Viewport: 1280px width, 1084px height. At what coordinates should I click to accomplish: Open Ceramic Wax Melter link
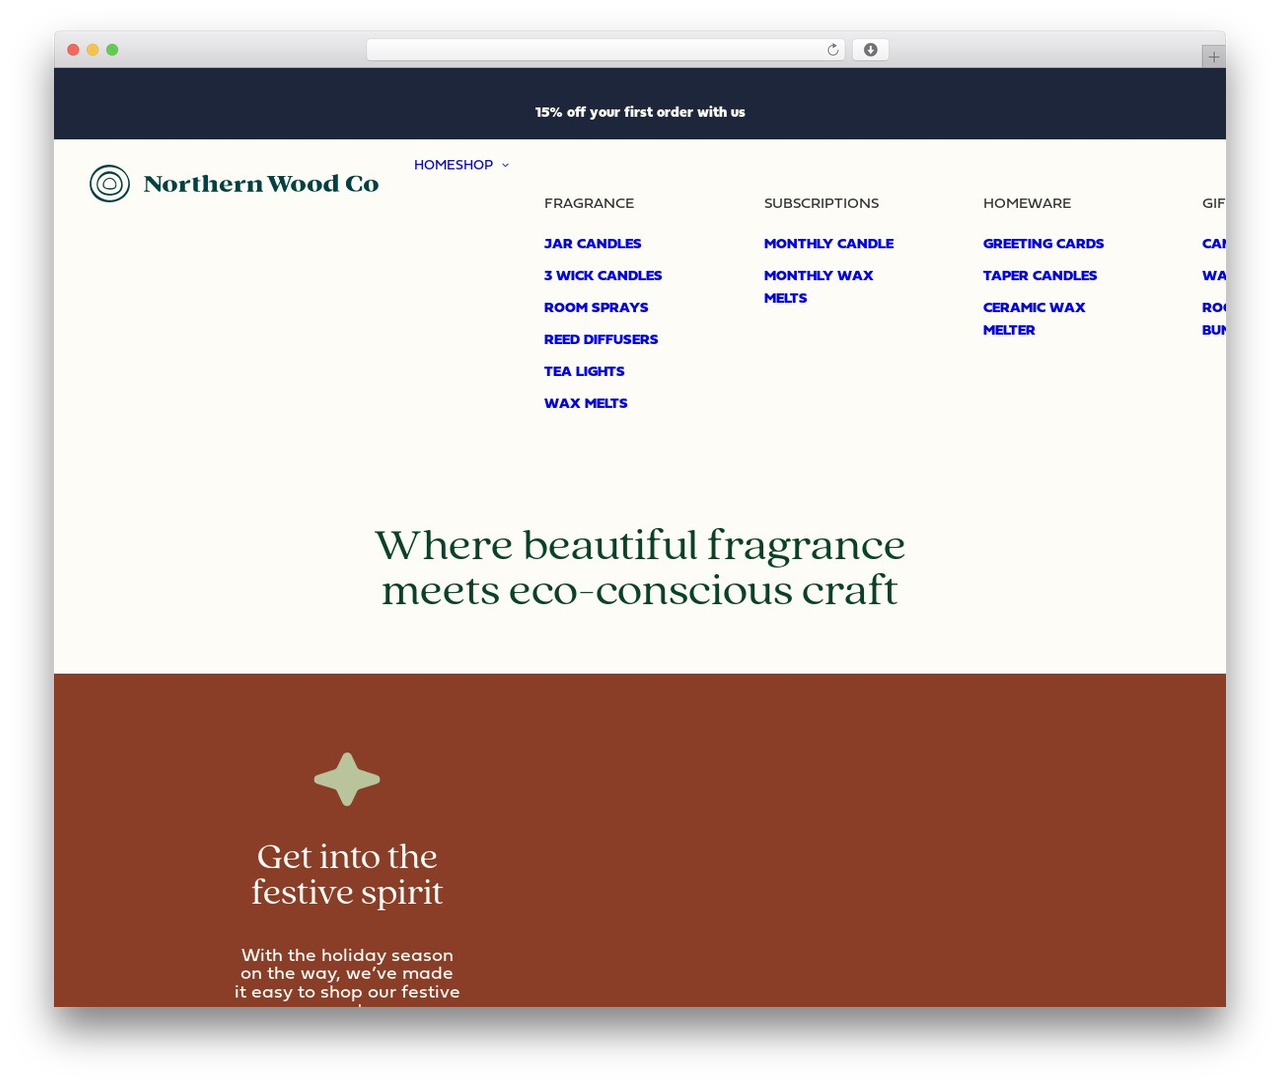point(1034,318)
